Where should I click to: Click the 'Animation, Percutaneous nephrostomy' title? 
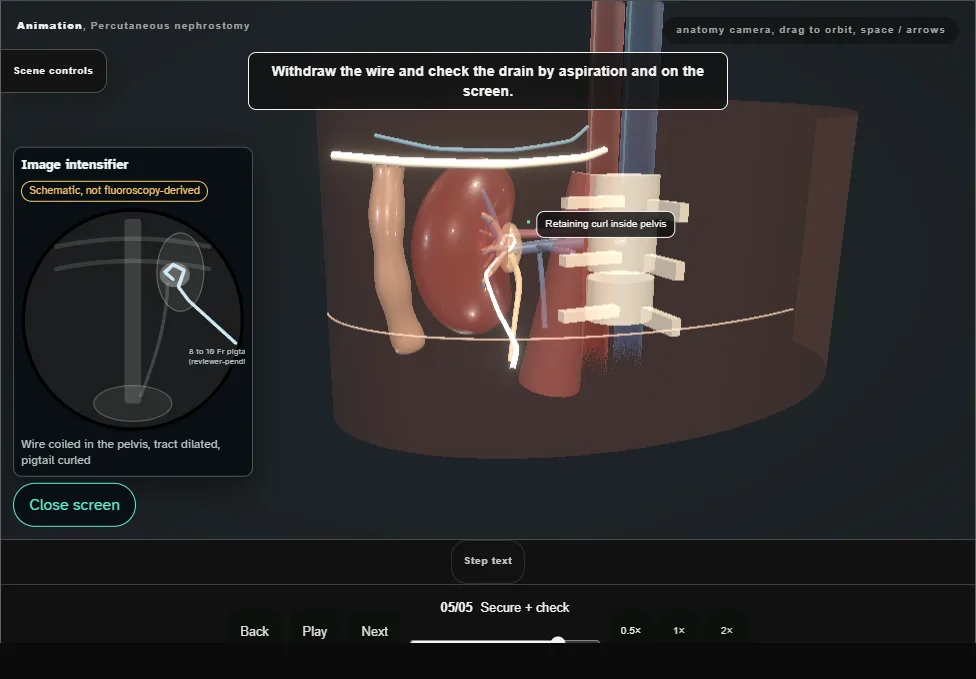(133, 26)
